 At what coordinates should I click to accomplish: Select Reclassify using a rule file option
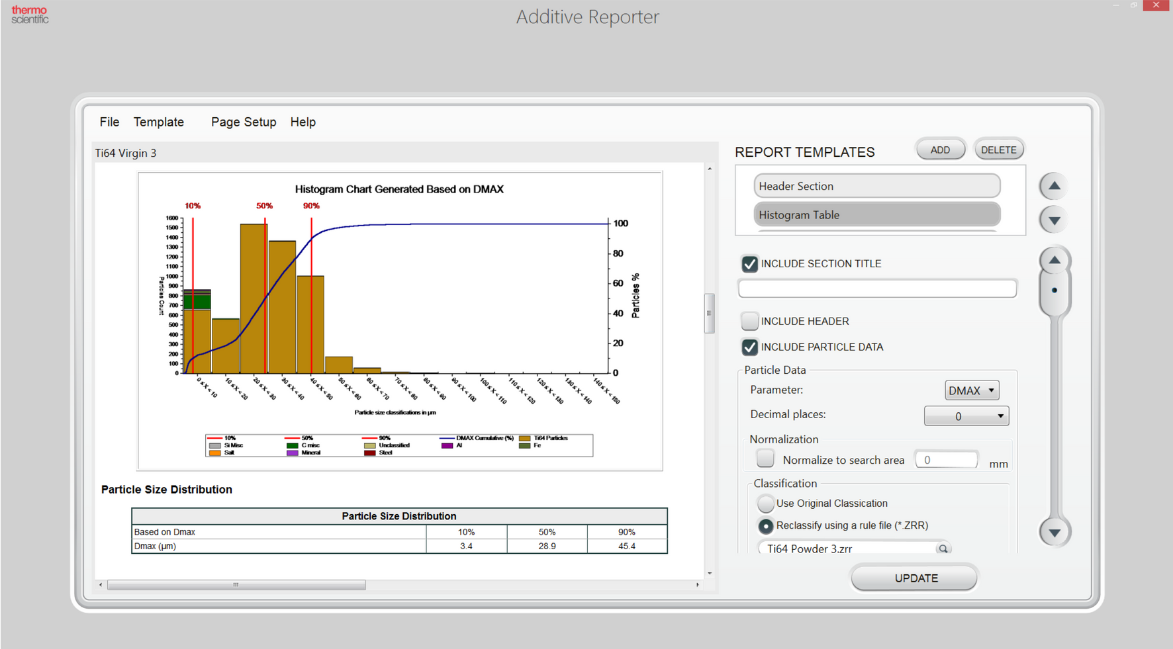coord(765,526)
